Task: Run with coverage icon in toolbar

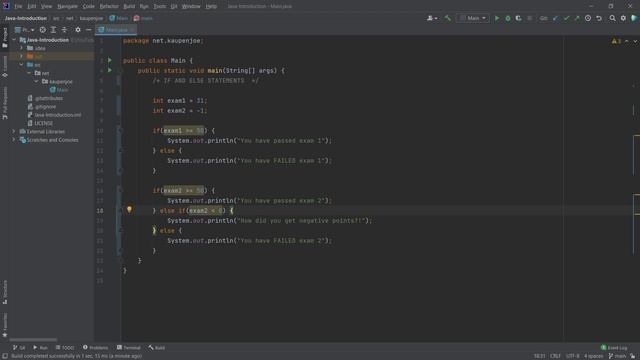Action: [518, 18]
